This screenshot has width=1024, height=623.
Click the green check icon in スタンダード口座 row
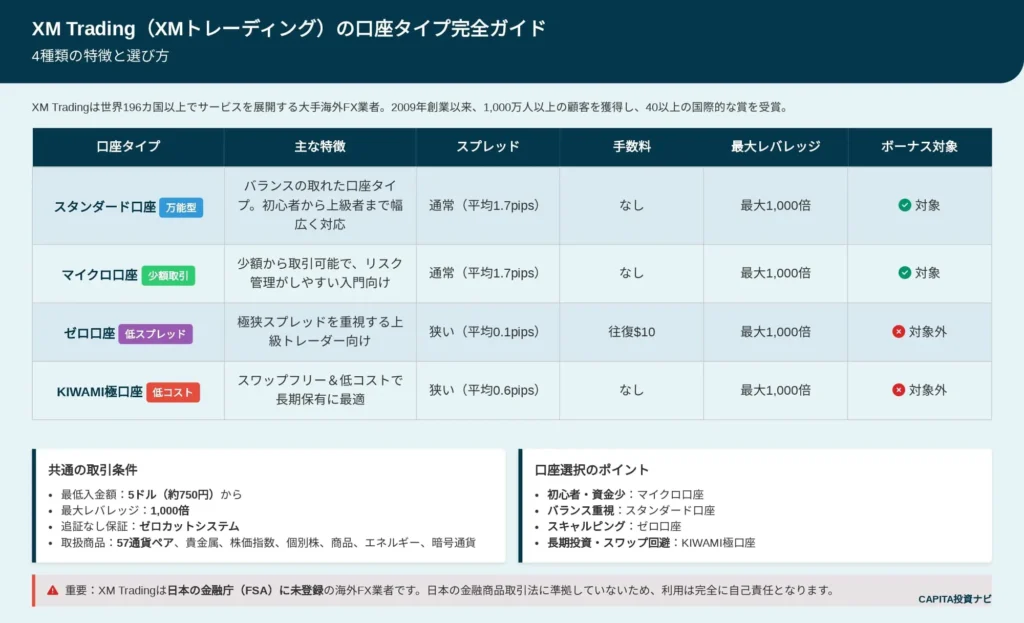[904, 205]
